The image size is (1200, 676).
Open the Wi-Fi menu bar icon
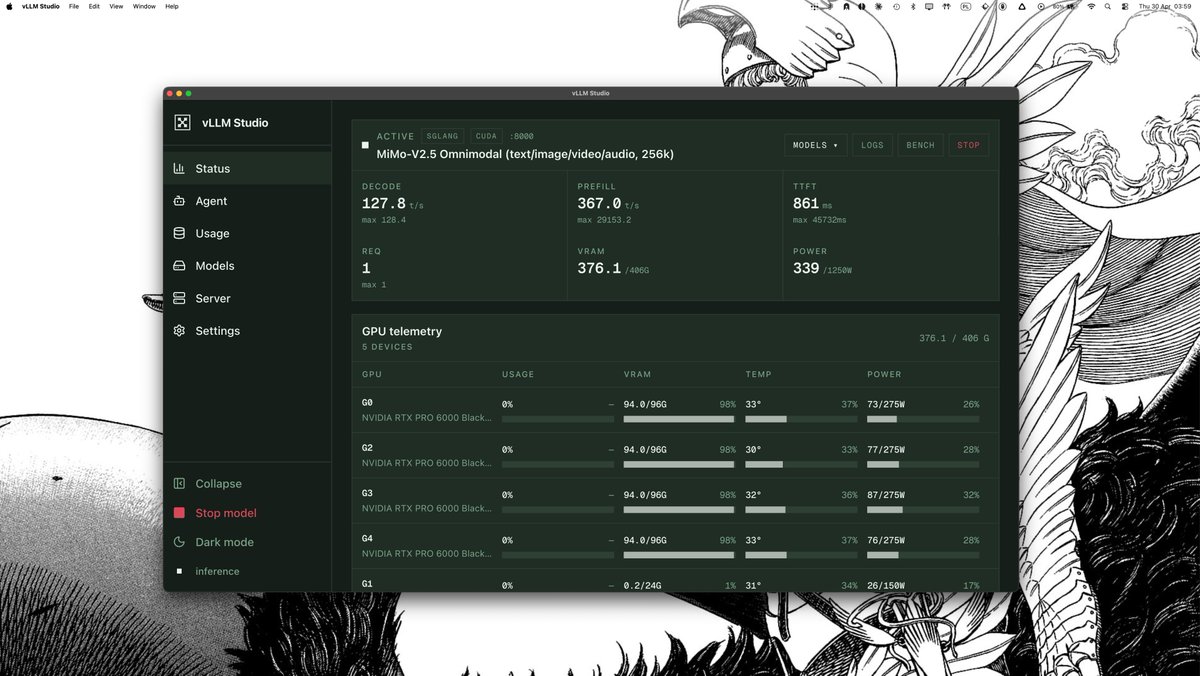(x=1091, y=6)
